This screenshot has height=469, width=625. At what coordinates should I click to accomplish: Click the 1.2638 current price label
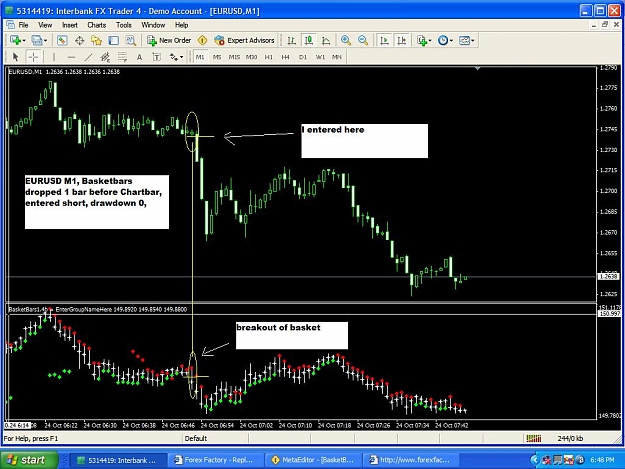tap(608, 277)
